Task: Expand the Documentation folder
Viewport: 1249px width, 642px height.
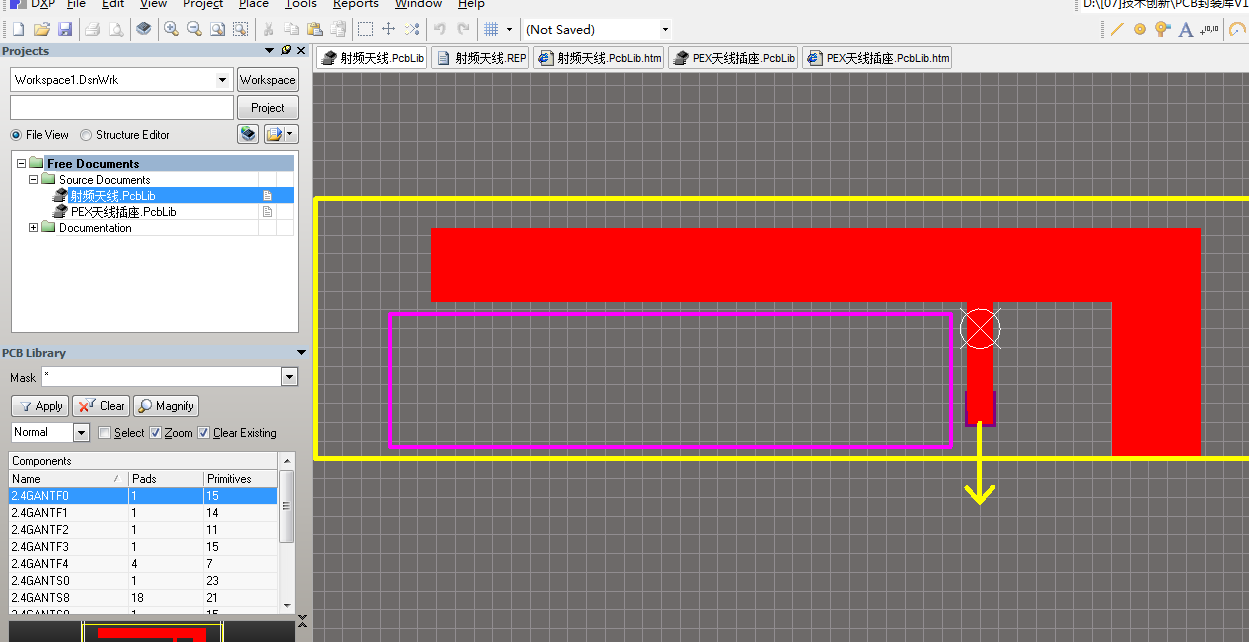Action: pyautogui.click(x=33, y=227)
